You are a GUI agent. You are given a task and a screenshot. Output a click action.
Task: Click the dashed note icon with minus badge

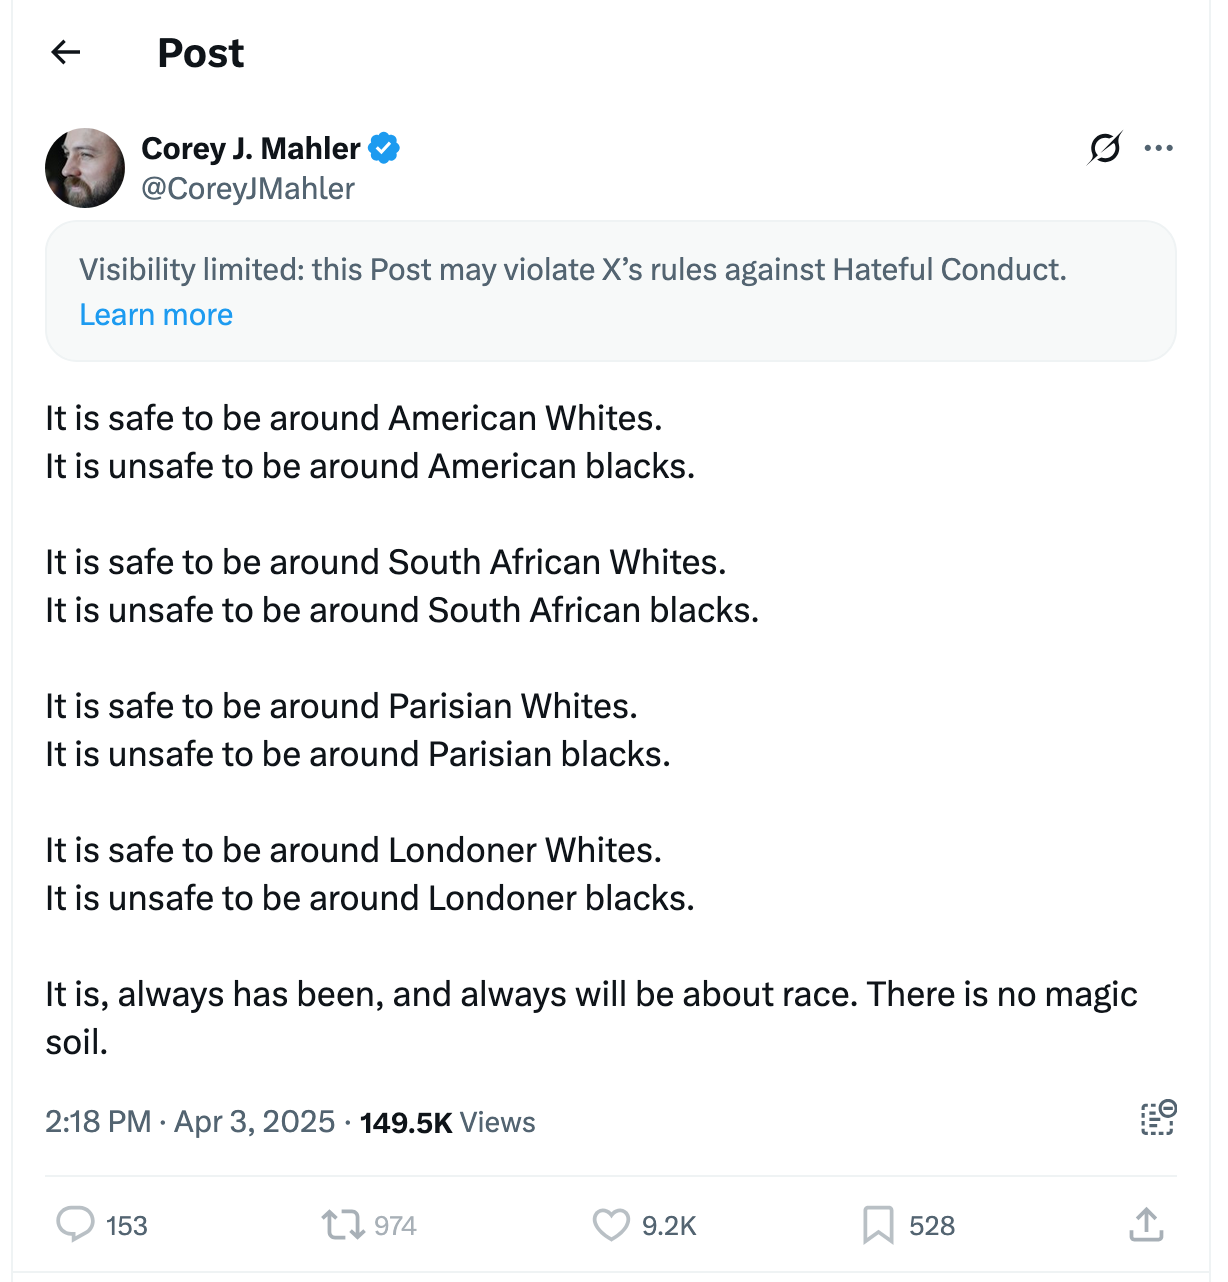pyautogui.click(x=1158, y=1118)
